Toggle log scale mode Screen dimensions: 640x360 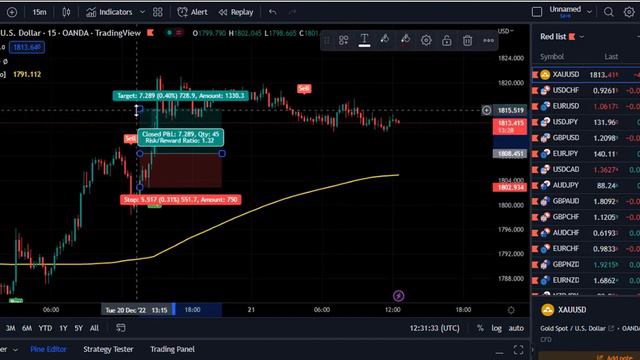tap(496, 328)
